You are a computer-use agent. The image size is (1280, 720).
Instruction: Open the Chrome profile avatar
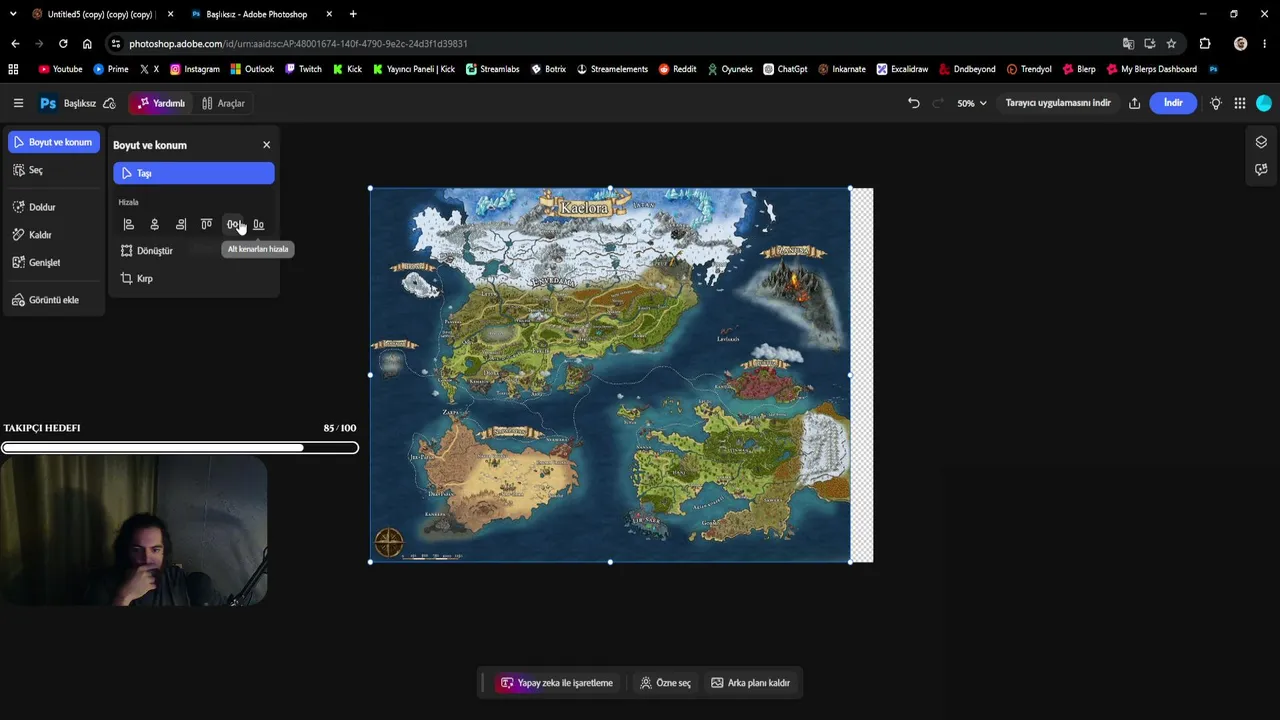[1241, 44]
